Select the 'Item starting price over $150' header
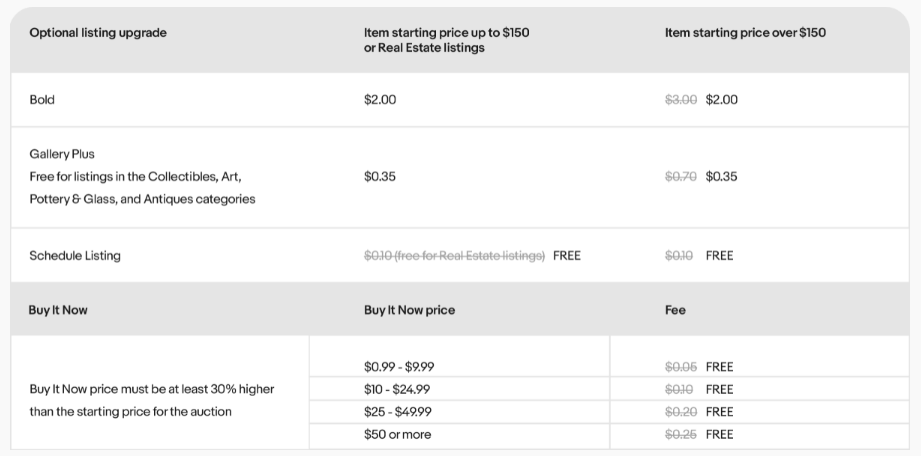This screenshot has width=921, height=456. 745,33
